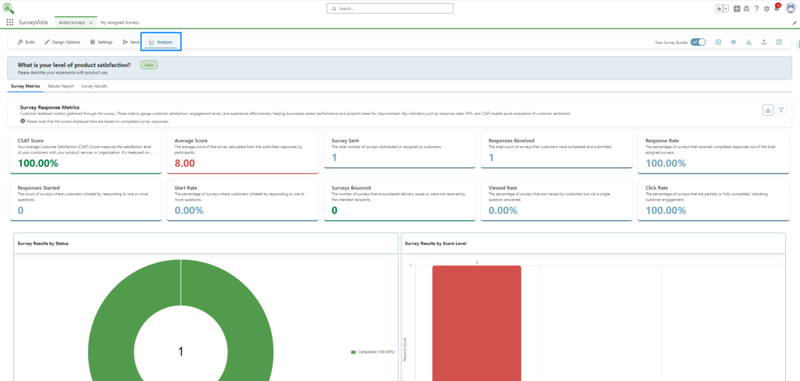Open the favorites list dropdown arrow

pos(726,9)
